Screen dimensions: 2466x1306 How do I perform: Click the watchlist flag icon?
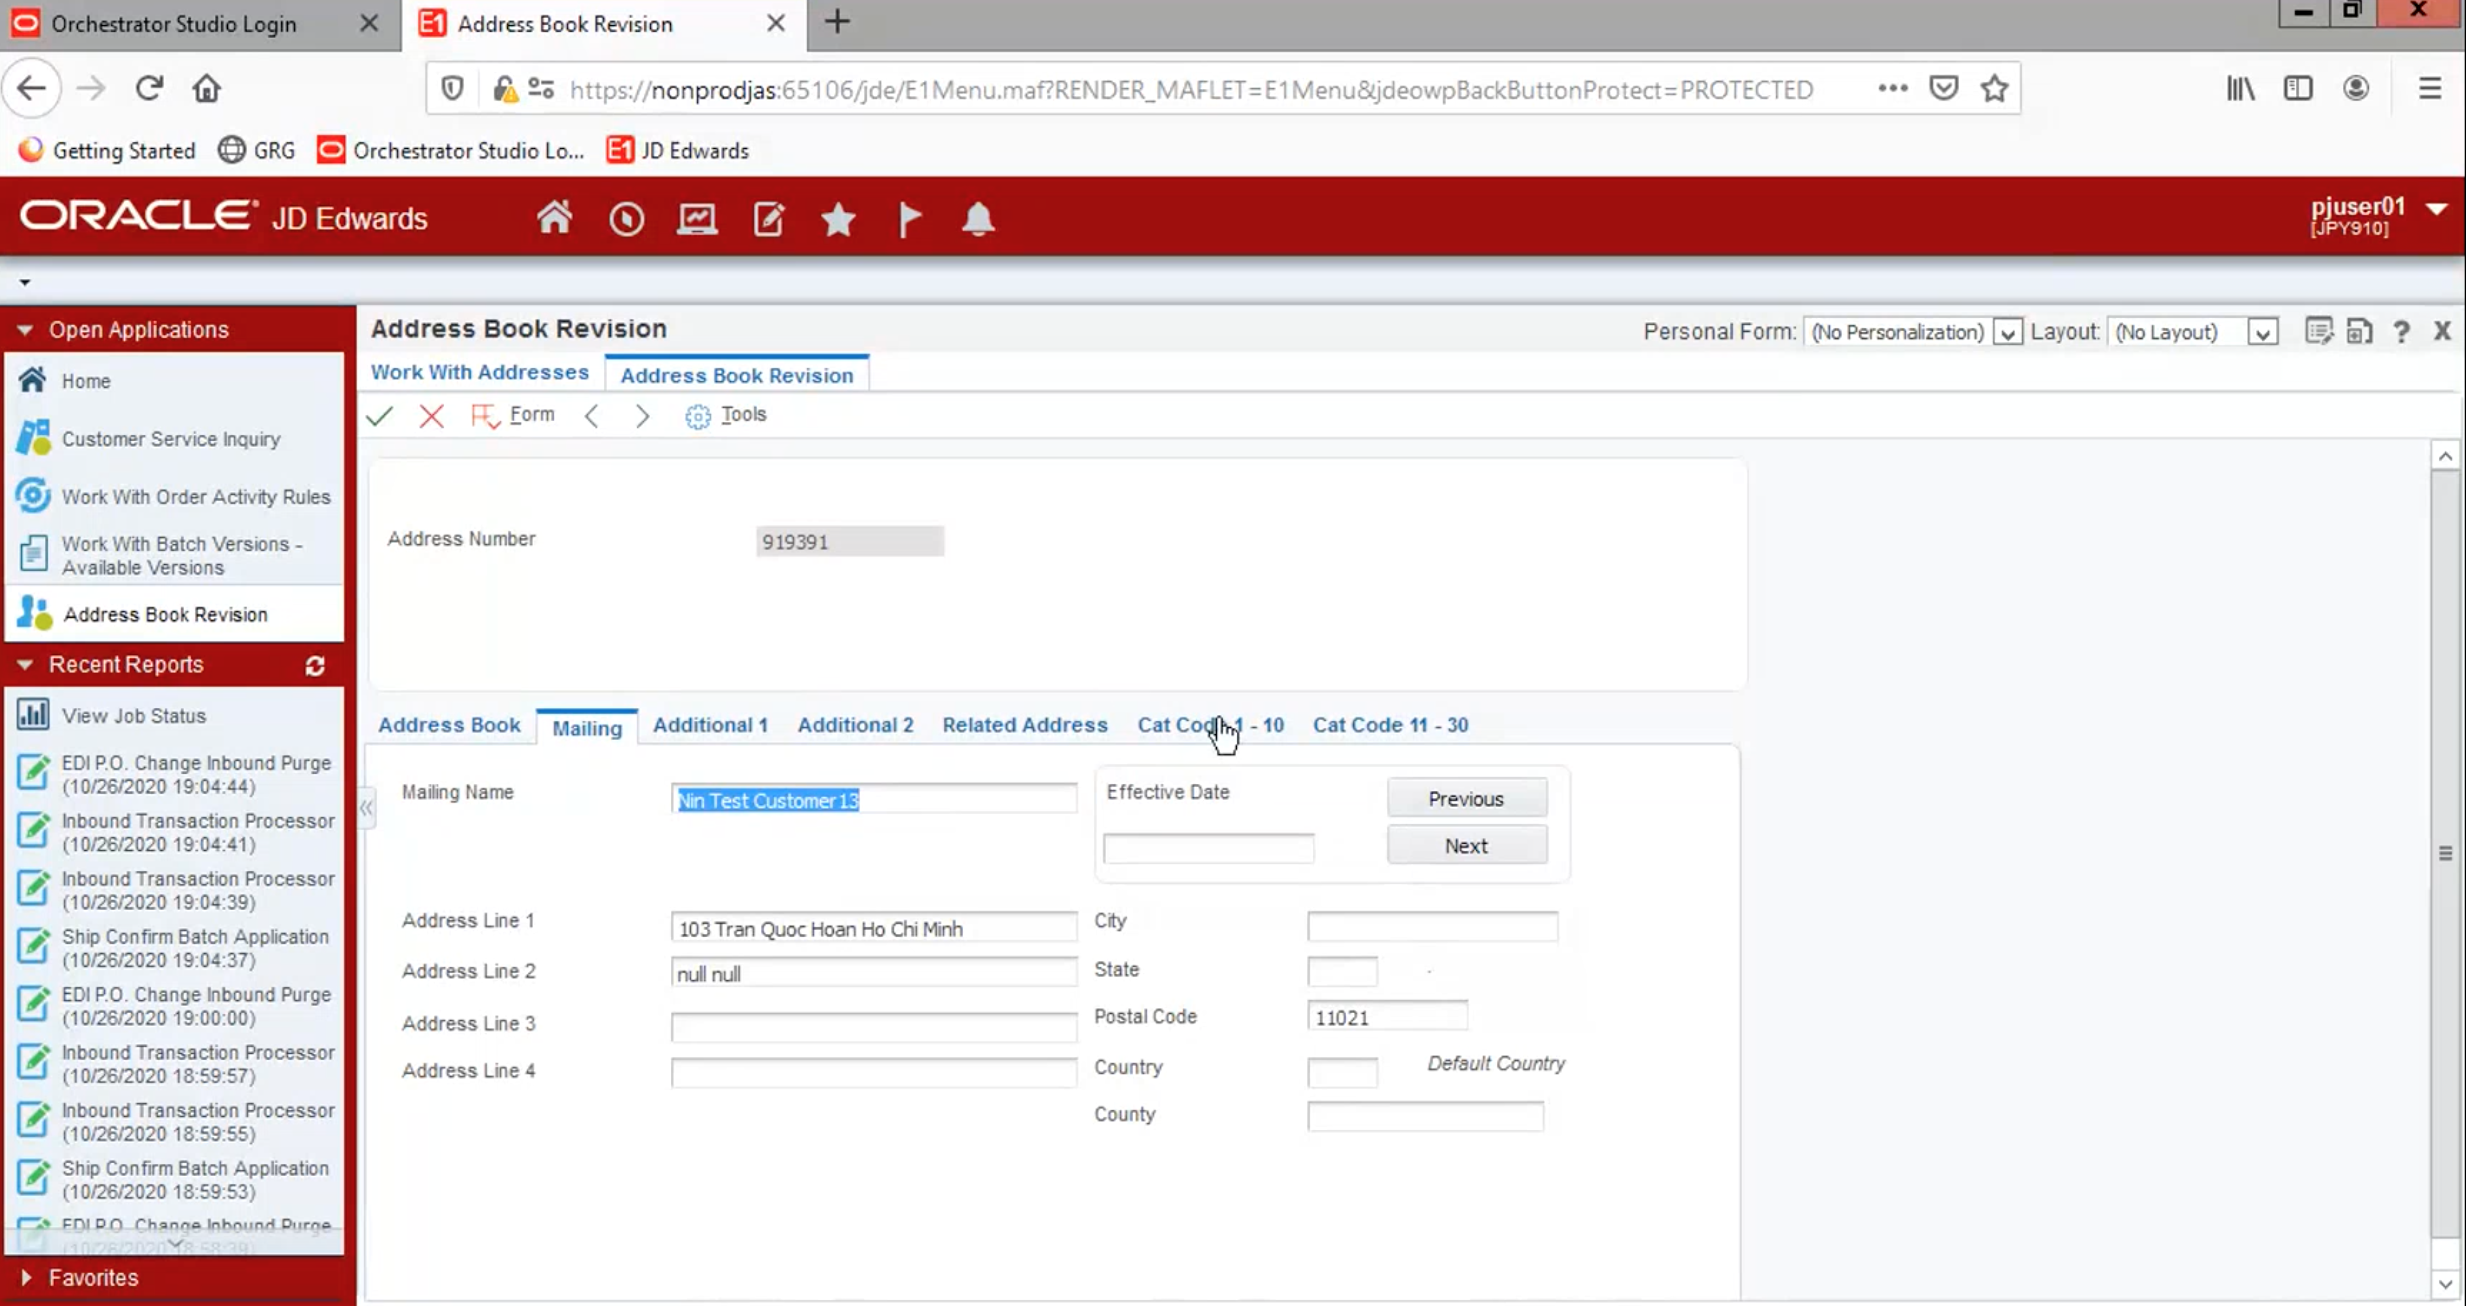908,218
